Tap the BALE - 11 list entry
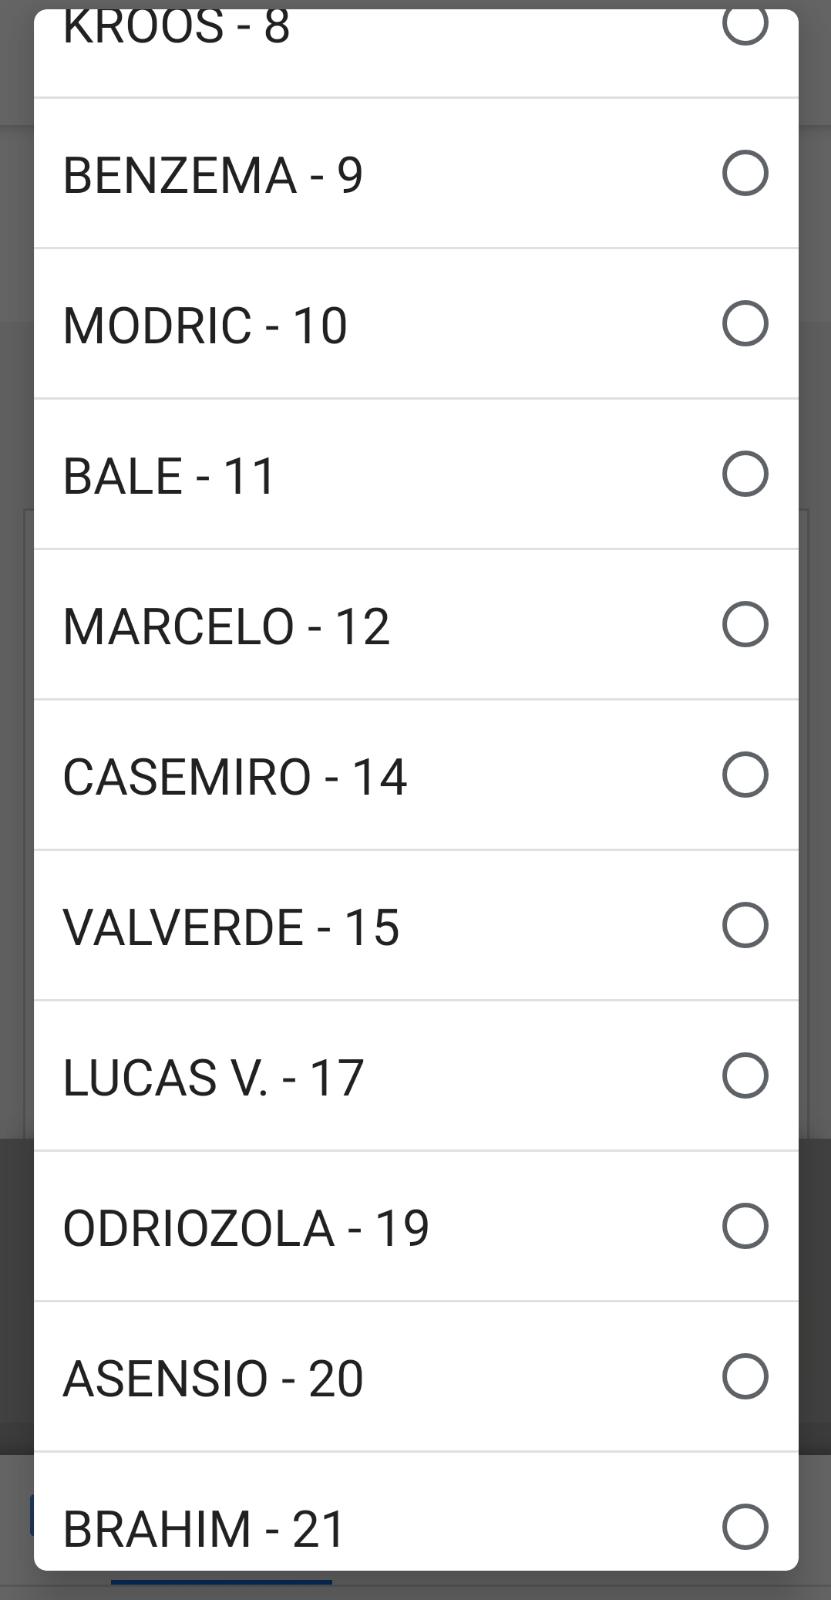The height and width of the screenshot is (1600, 831). pyautogui.click(x=169, y=476)
